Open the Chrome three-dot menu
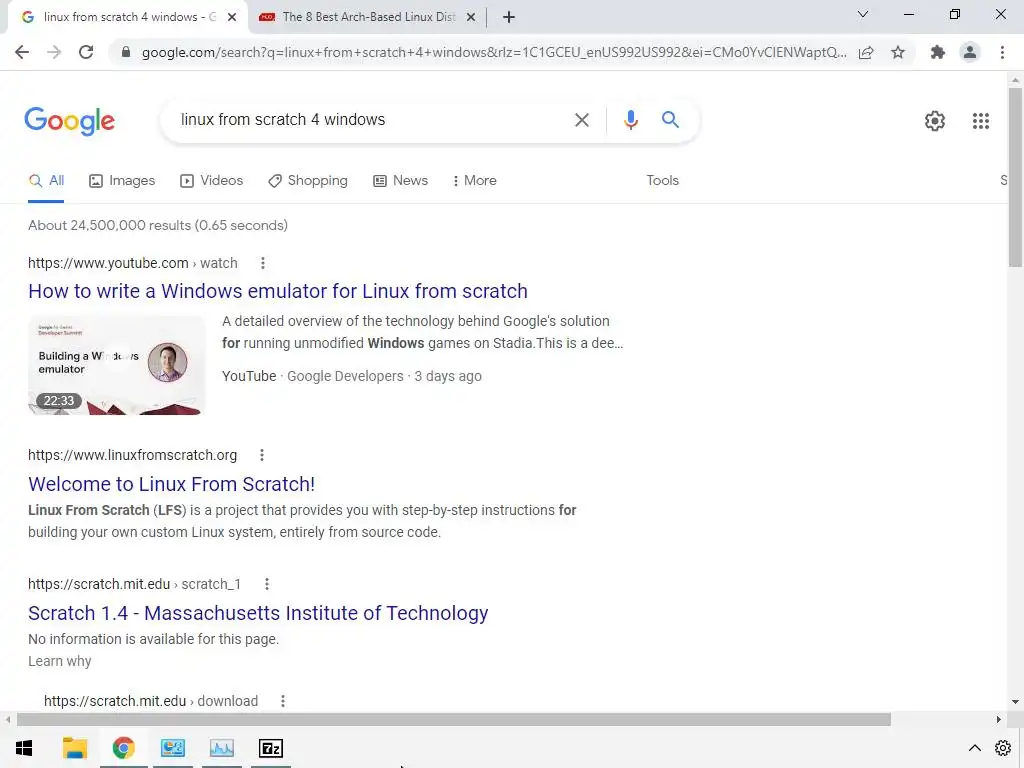The height and width of the screenshot is (768, 1024). point(1002,52)
